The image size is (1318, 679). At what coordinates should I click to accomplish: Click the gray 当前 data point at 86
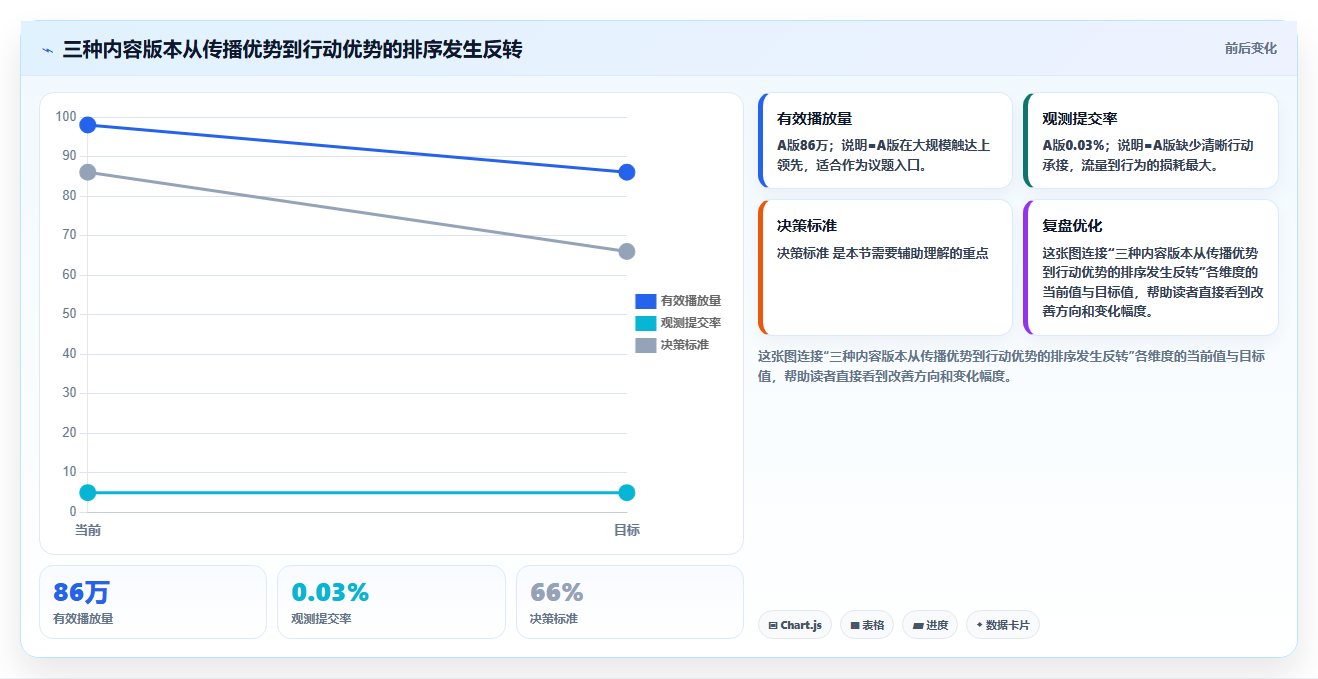pos(88,172)
